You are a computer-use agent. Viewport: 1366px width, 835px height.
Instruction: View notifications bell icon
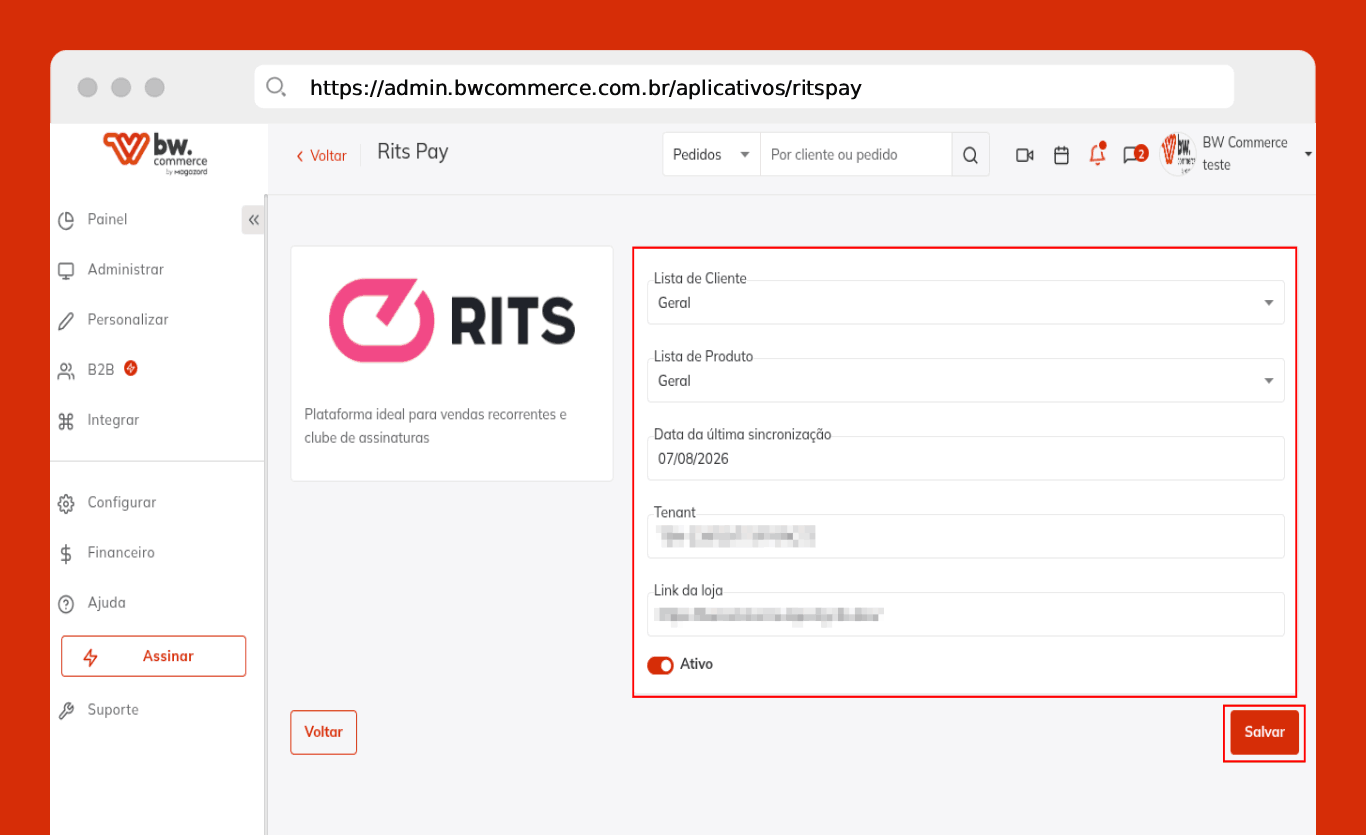tap(1098, 154)
